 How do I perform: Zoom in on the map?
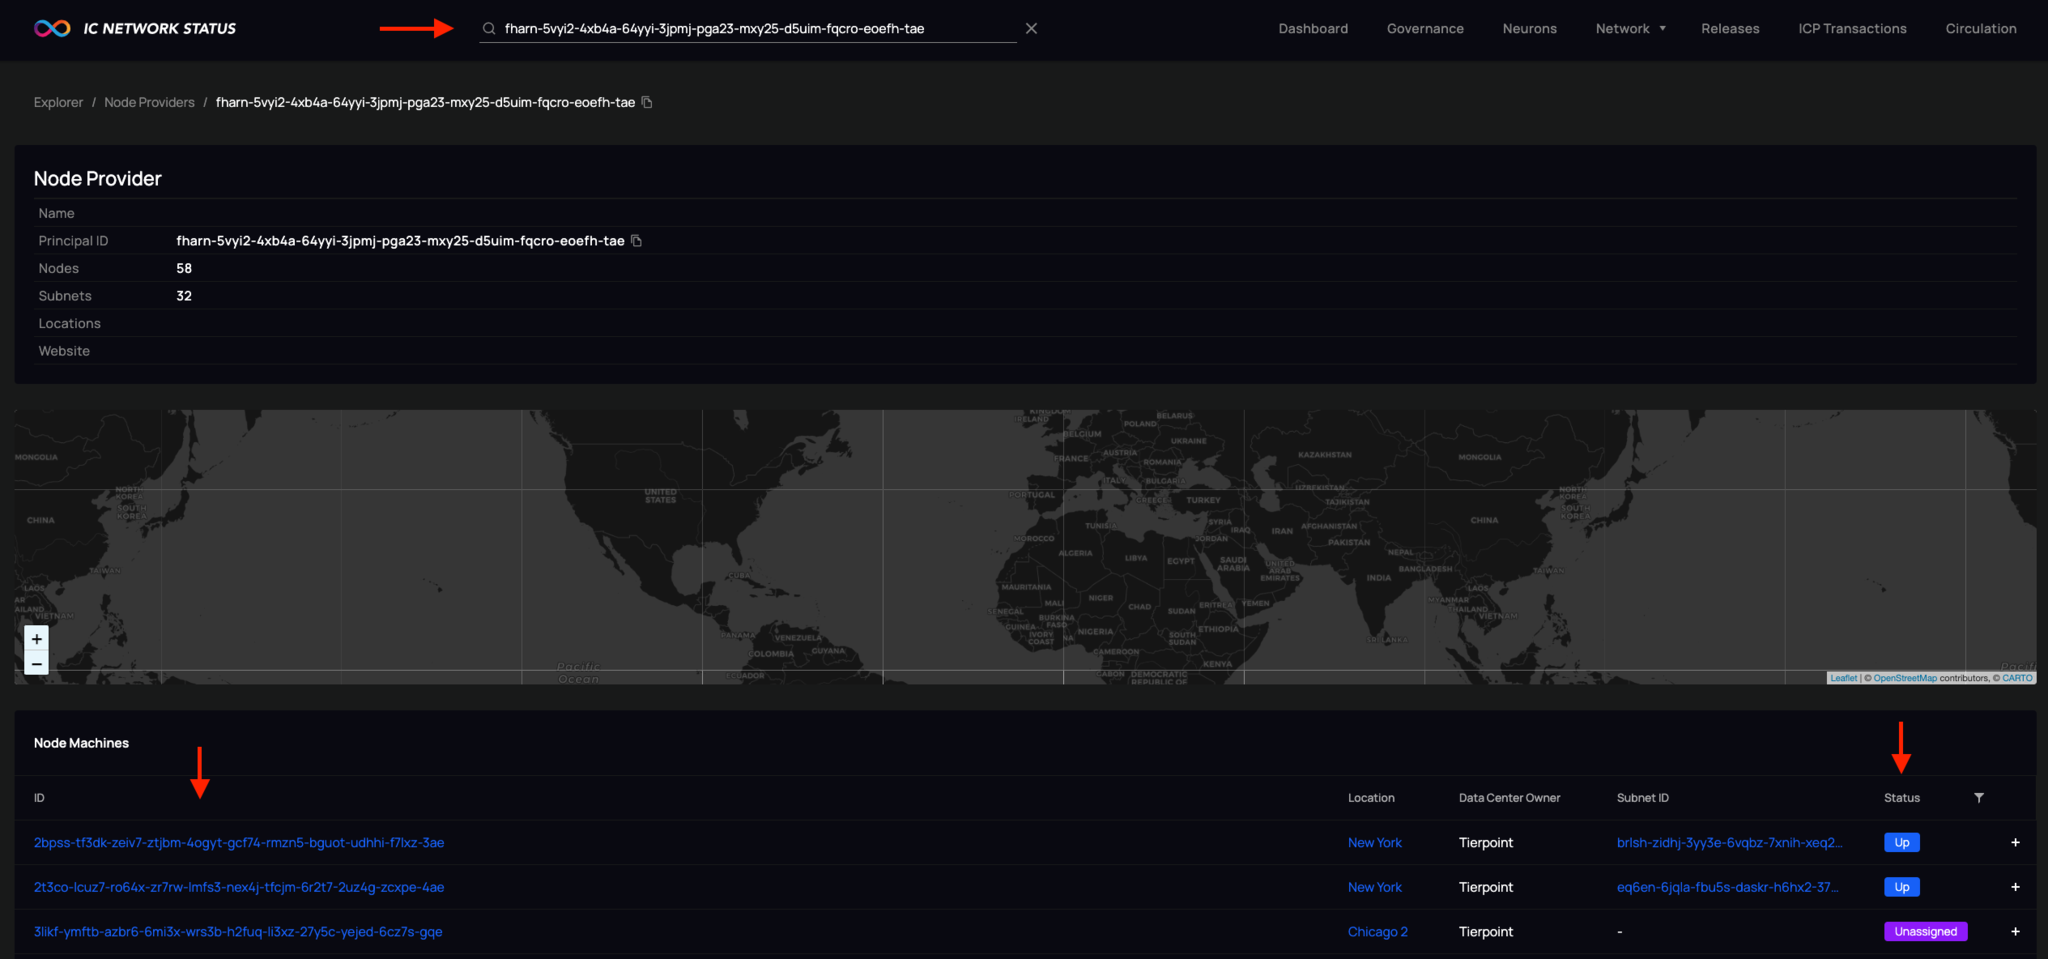click(37, 639)
